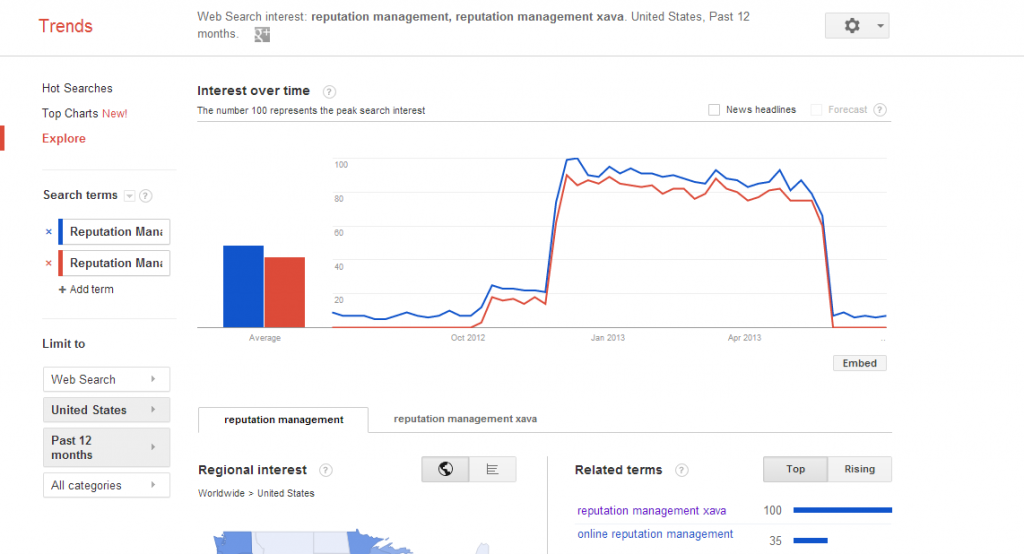Switch regional interest to globe map view
Viewport: 1024px width, 554px height.
coord(445,469)
